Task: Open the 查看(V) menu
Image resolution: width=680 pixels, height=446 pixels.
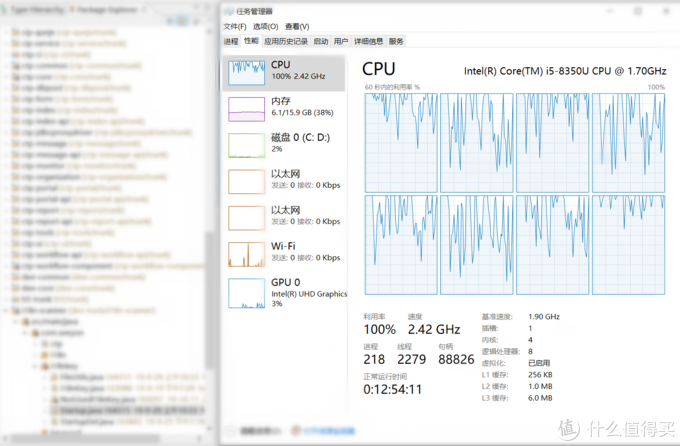Action: [297, 26]
